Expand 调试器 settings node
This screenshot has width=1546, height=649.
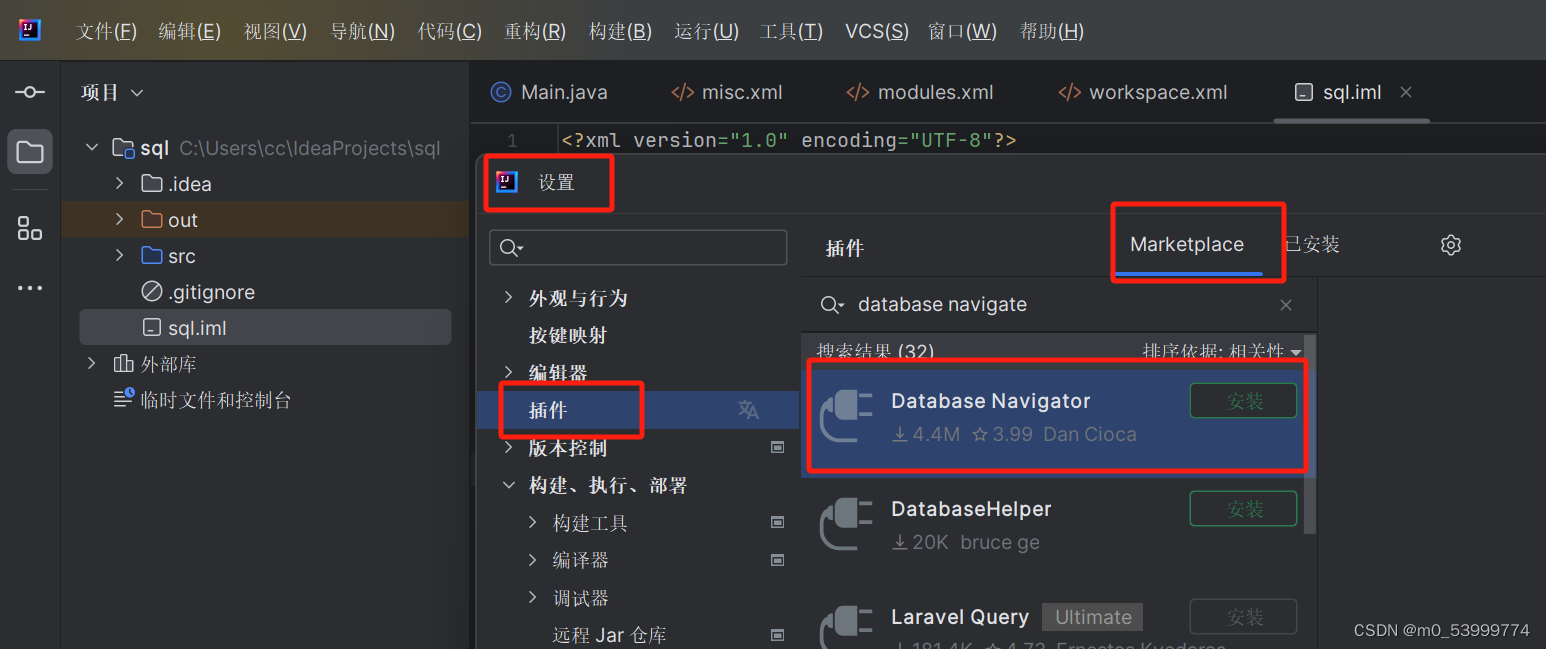533,598
